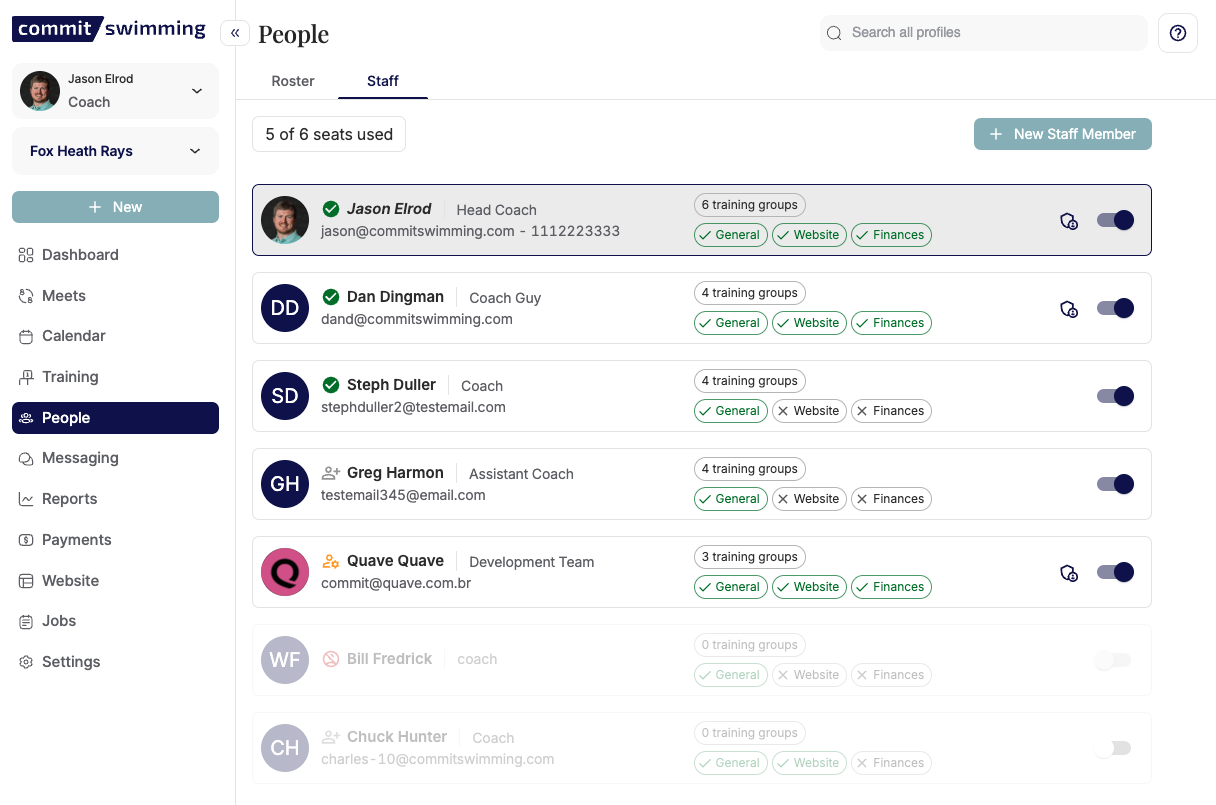Click the shield icon on Jason Elrod's row
1216x805 pixels.
coord(1069,221)
